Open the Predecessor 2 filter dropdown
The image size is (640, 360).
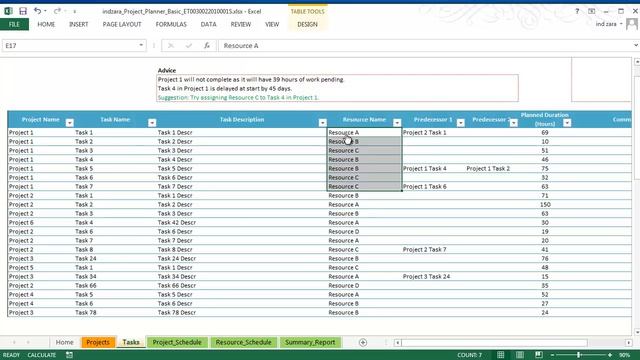(513, 122)
